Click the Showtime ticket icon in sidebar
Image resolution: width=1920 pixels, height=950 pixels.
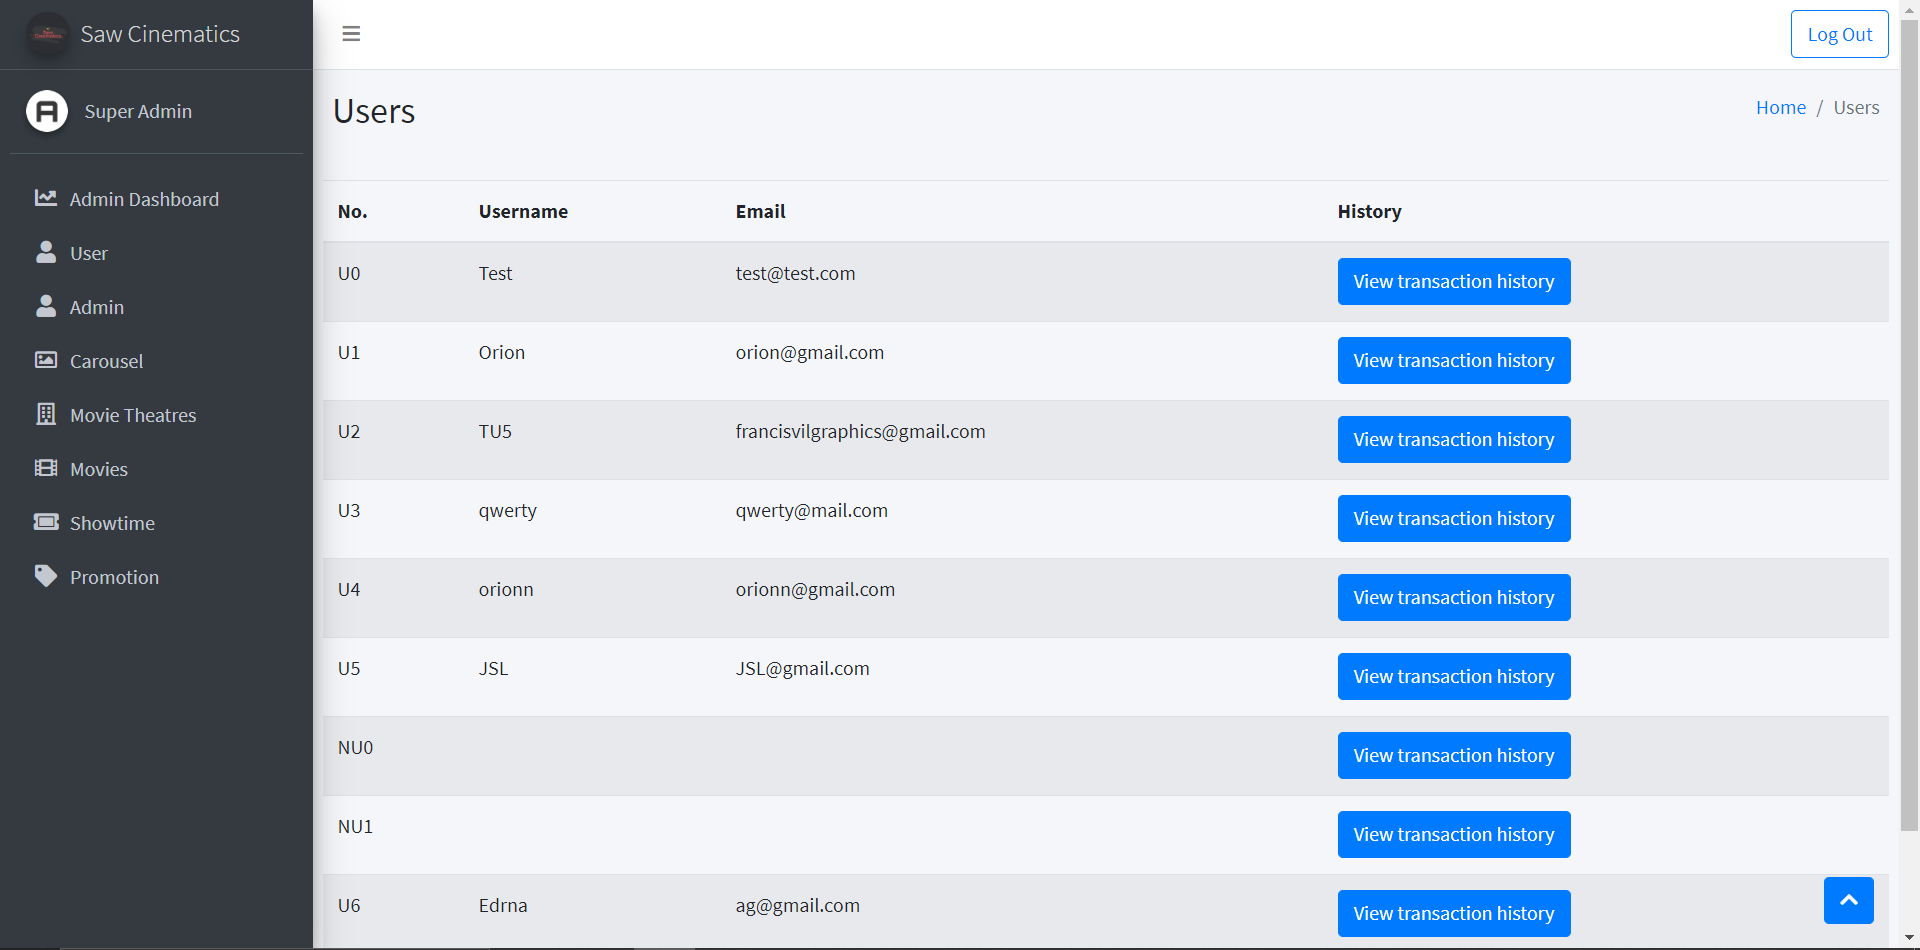[46, 522]
